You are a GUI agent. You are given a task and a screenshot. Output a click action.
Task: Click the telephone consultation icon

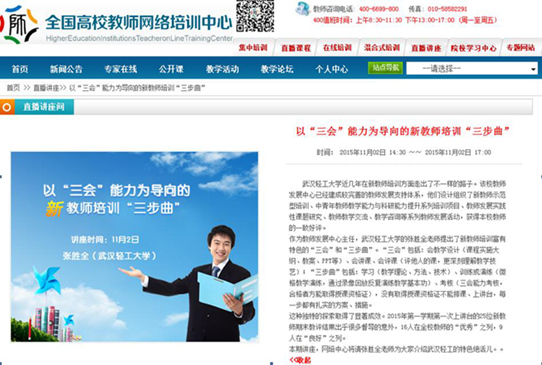[x=303, y=9]
